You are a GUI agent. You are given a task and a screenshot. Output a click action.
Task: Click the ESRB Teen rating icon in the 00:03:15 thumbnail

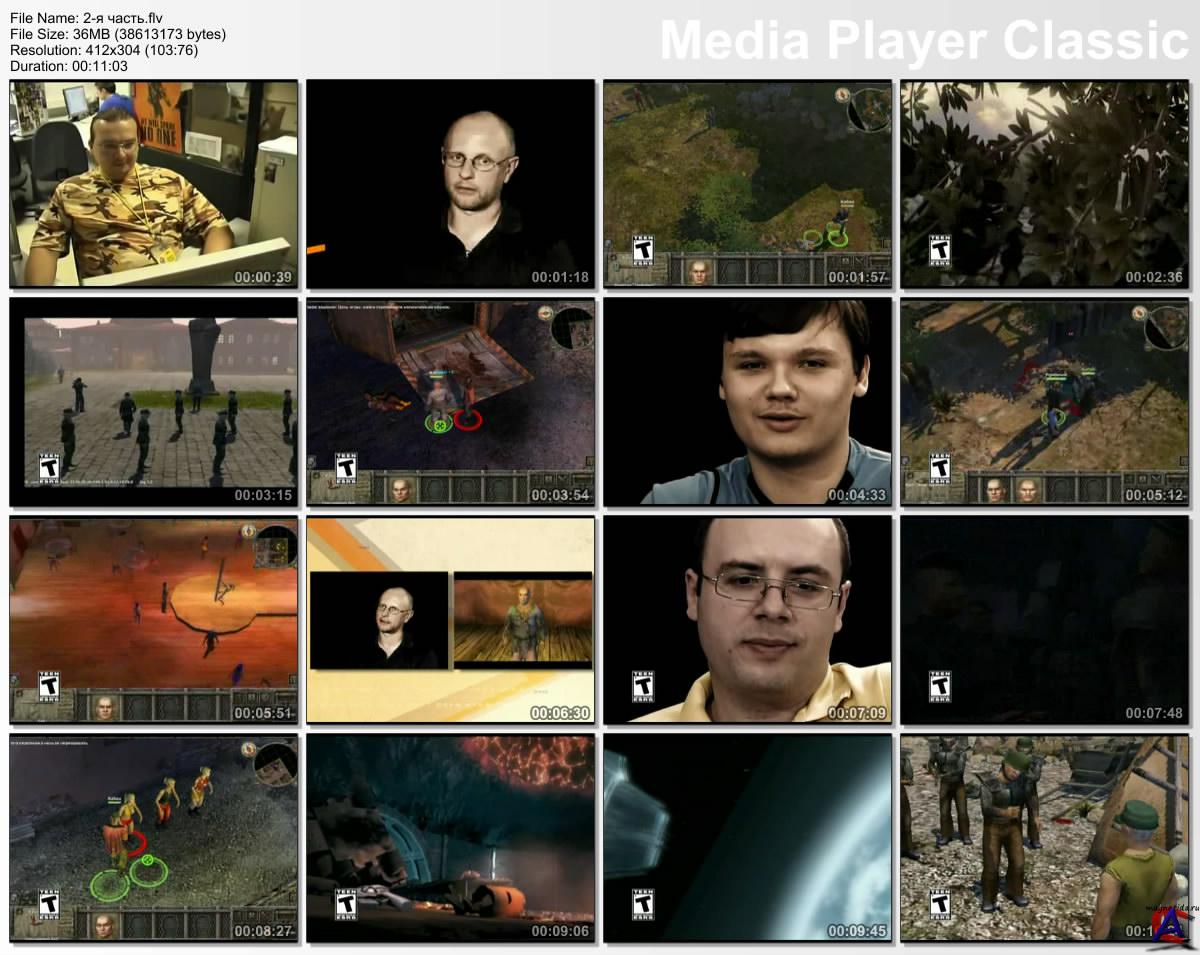pyautogui.click(x=49, y=468)
